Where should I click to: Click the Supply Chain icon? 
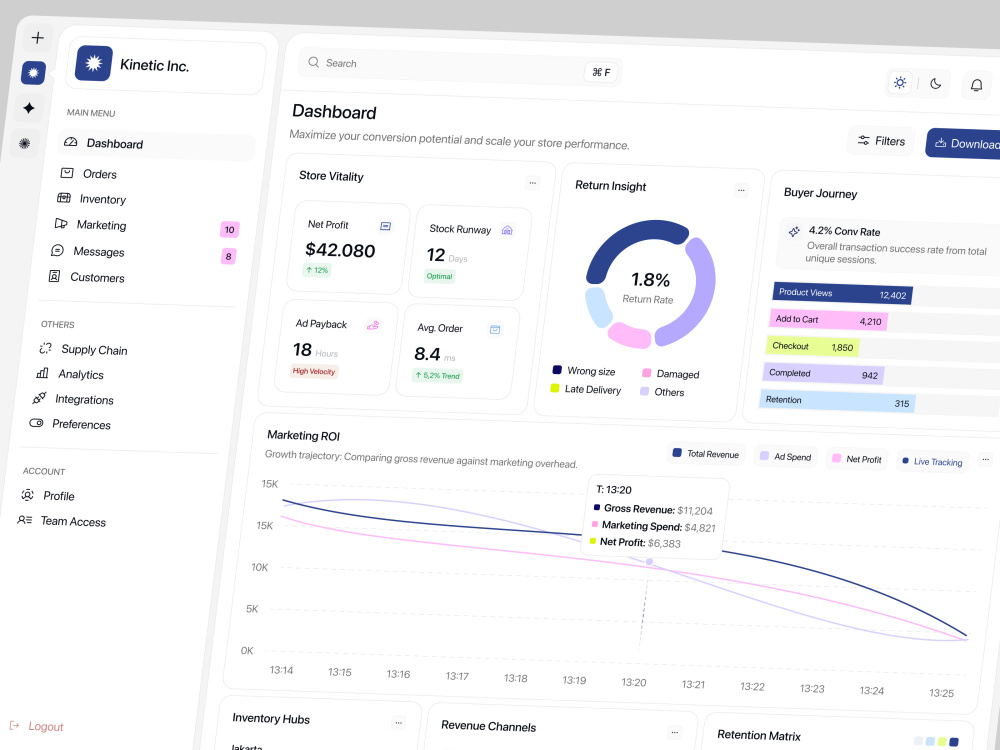click(45, 348)
